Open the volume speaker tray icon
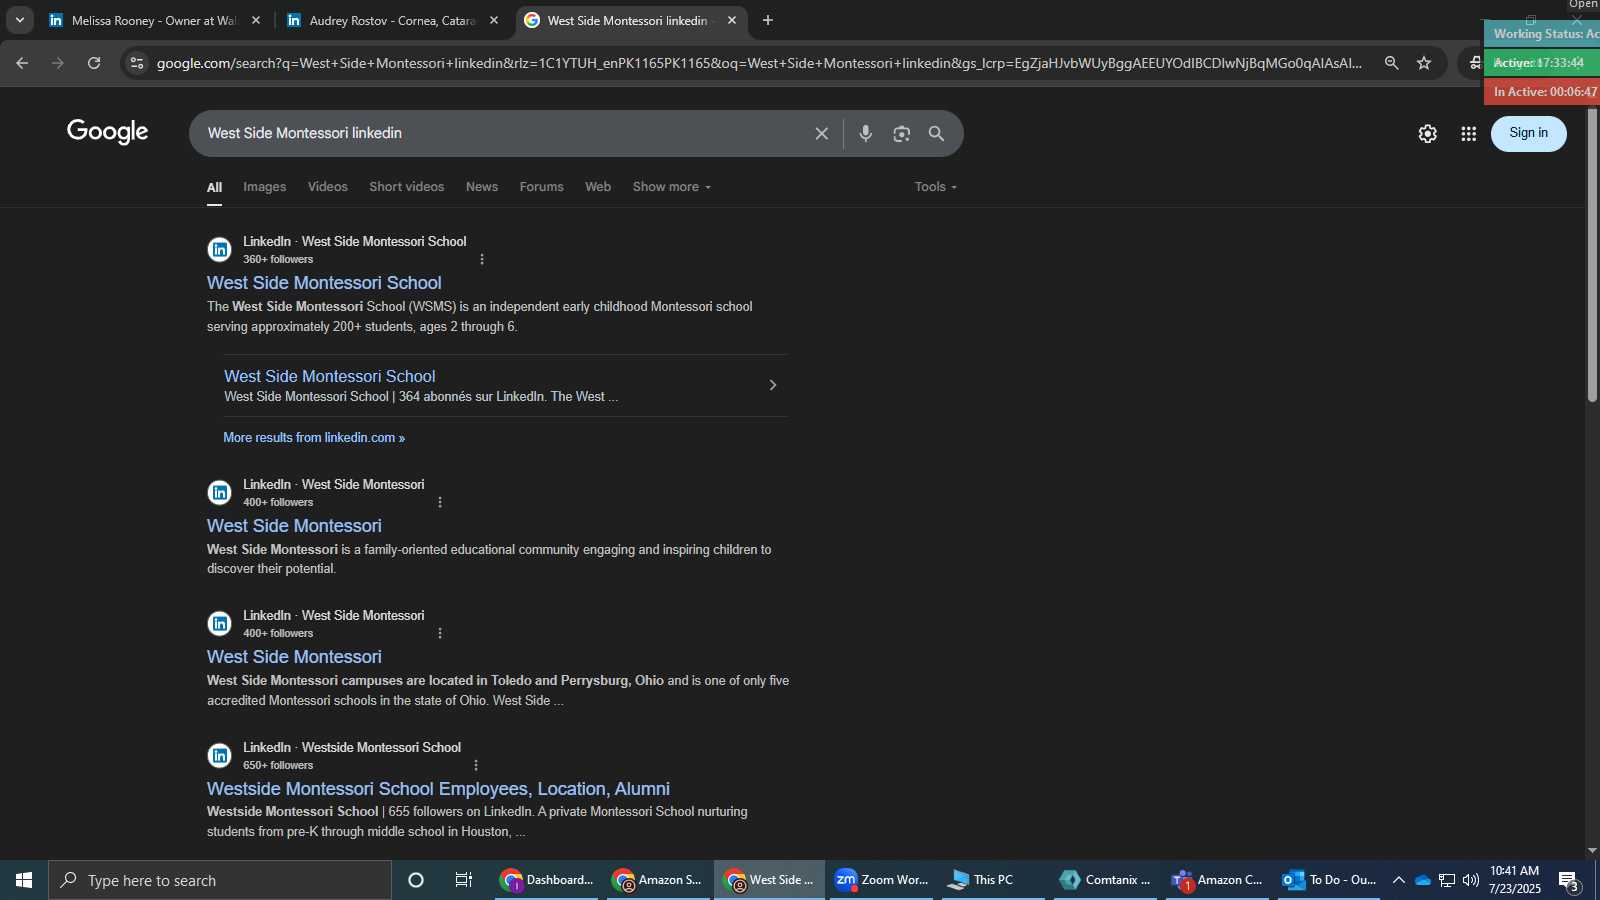 click(x=1470, y=880)
